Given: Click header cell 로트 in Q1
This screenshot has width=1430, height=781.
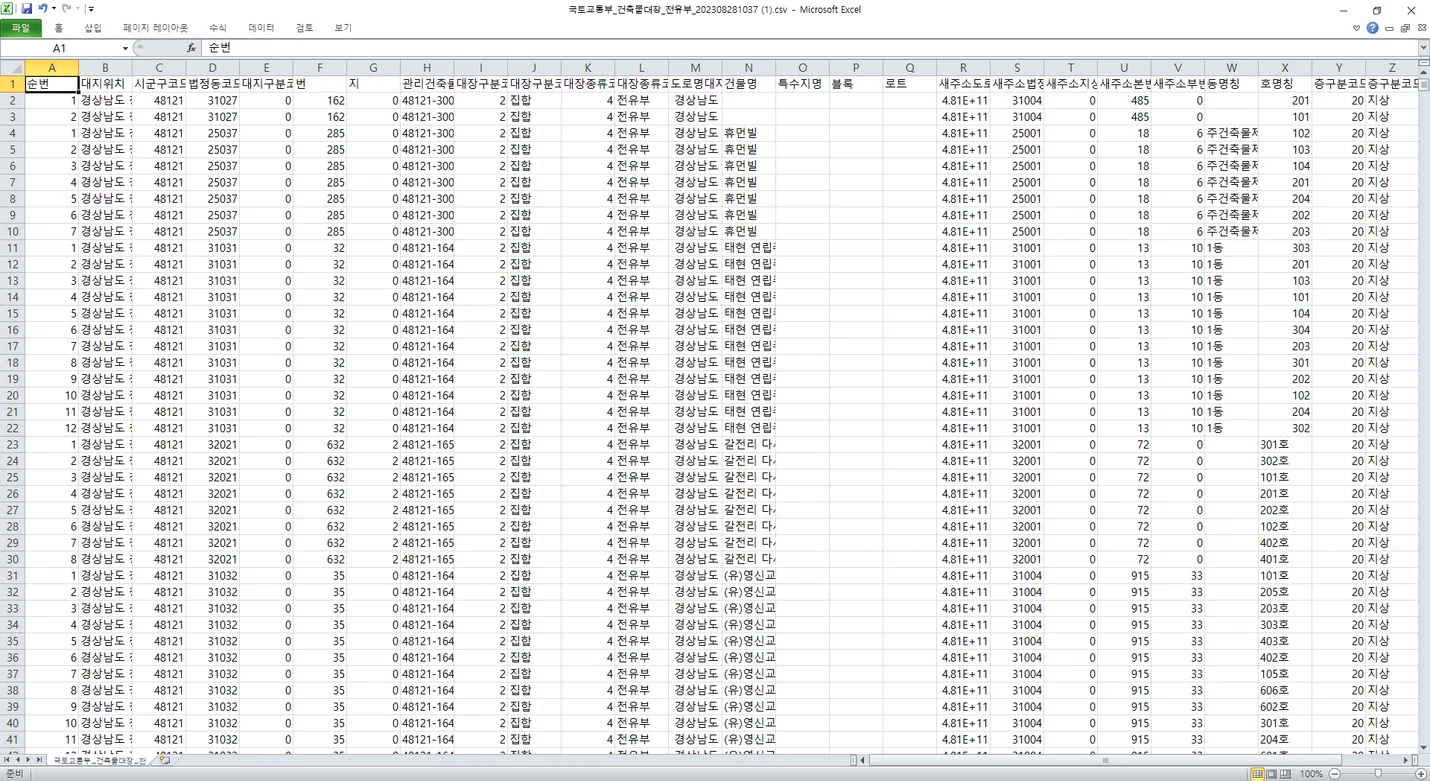Looking at the screenshot, I should point(910,84).
